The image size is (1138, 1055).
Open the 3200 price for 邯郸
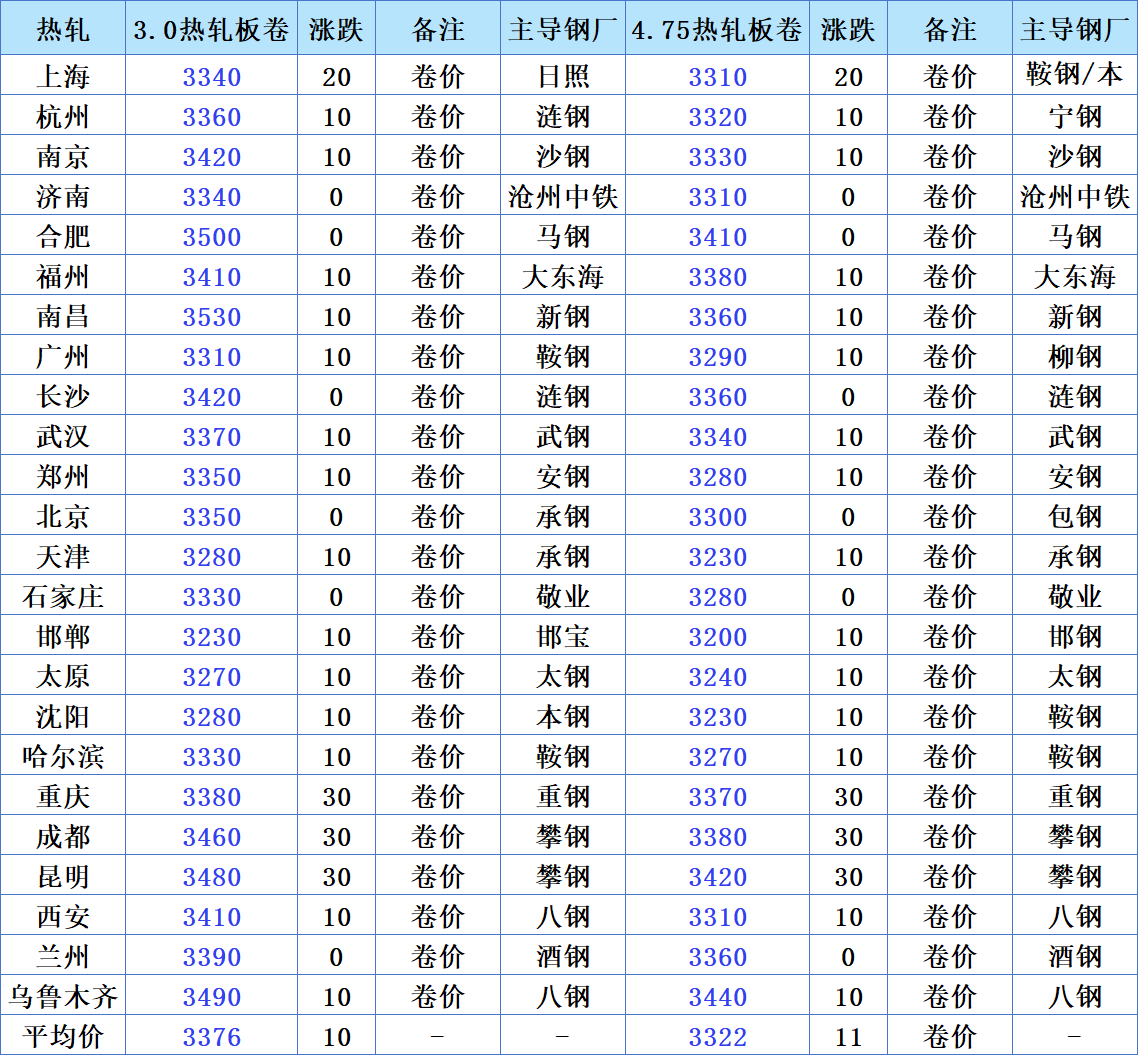tap(717, 637)
